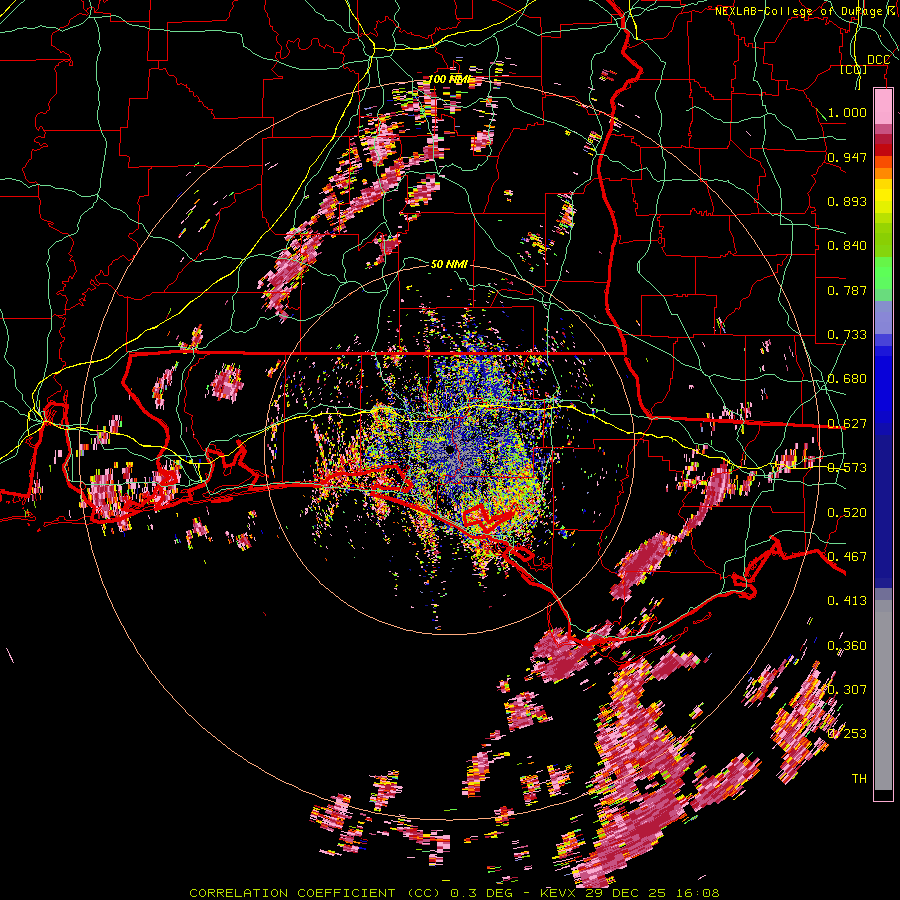Select the 0.253 legend value
This screenshot has width=900, height=900.
click(847, 734)
